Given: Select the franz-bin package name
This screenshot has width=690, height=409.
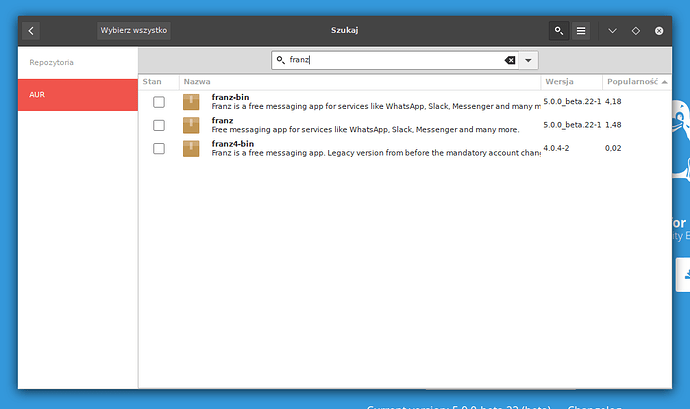Looking at the screenshot, I should tap(230, 97).
